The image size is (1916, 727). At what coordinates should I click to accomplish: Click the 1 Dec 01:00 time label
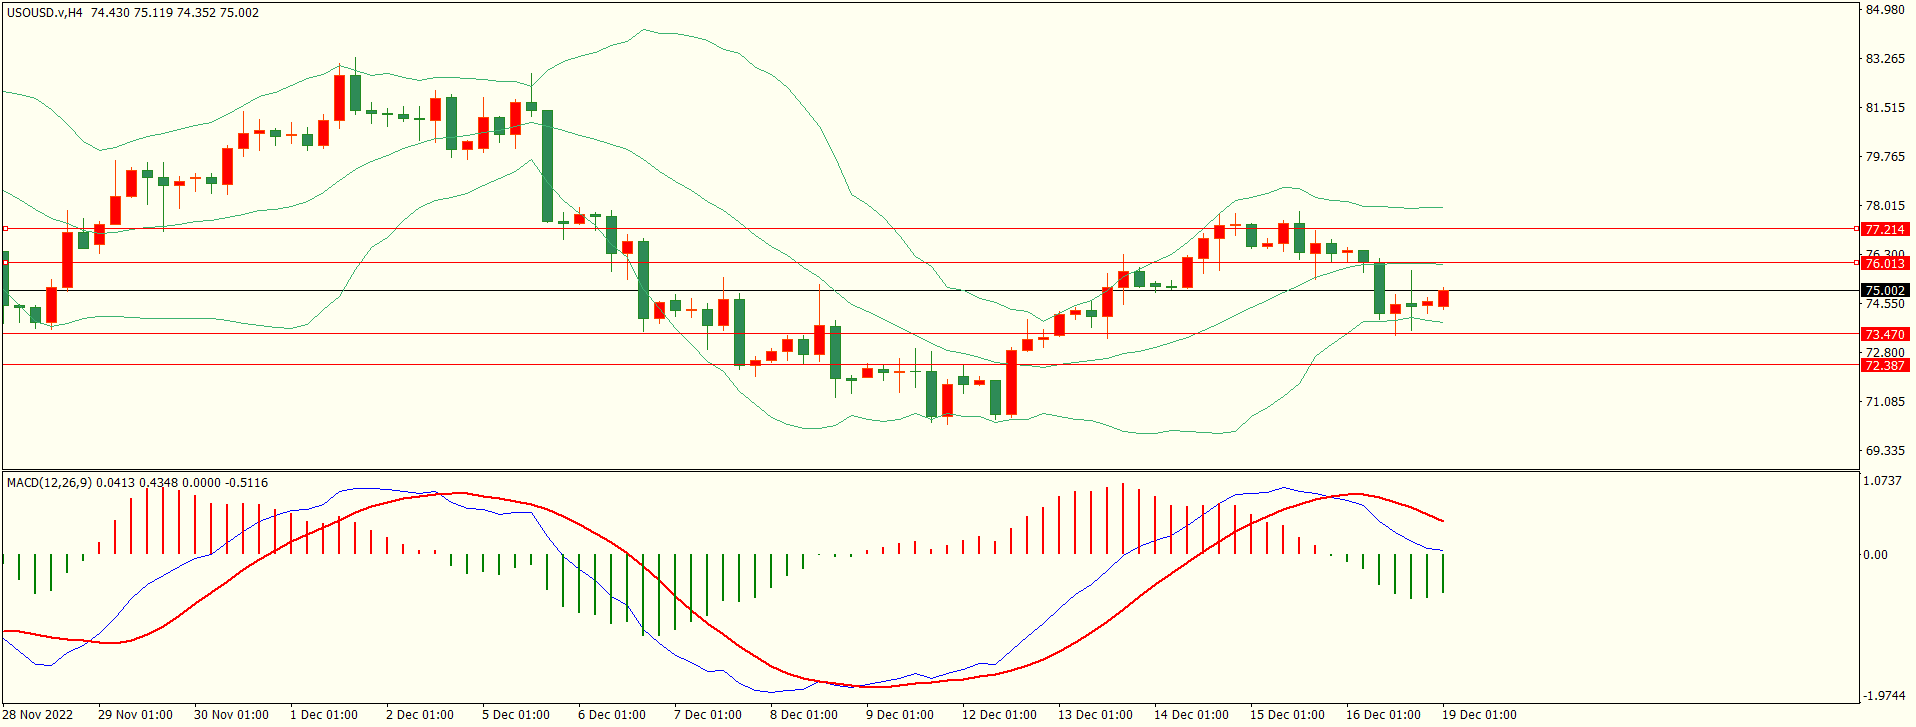[323, 715]
